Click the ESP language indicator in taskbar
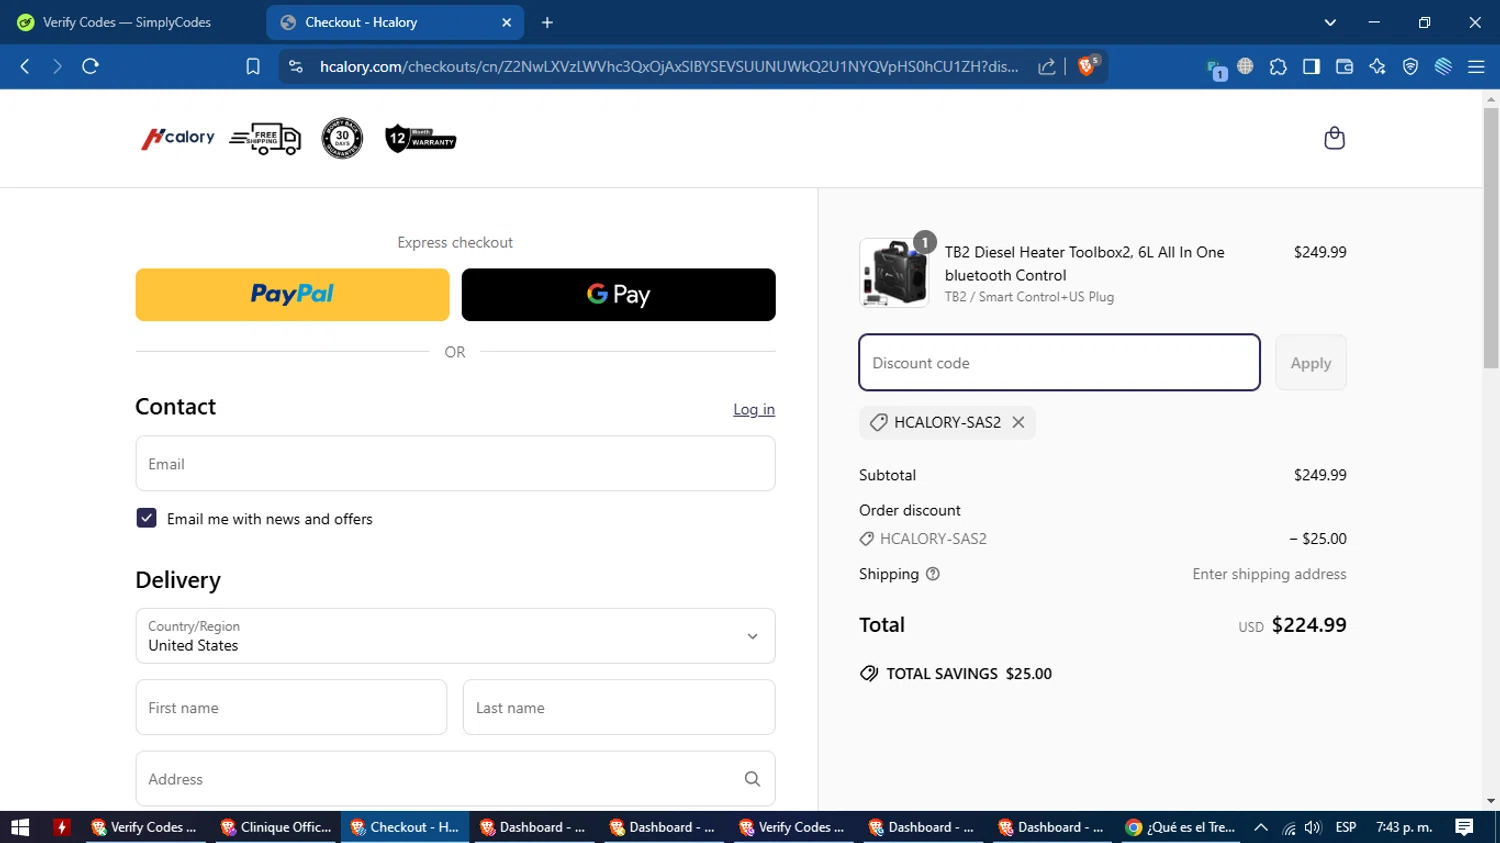1500x843 pixels. (x=1346, y=827)
